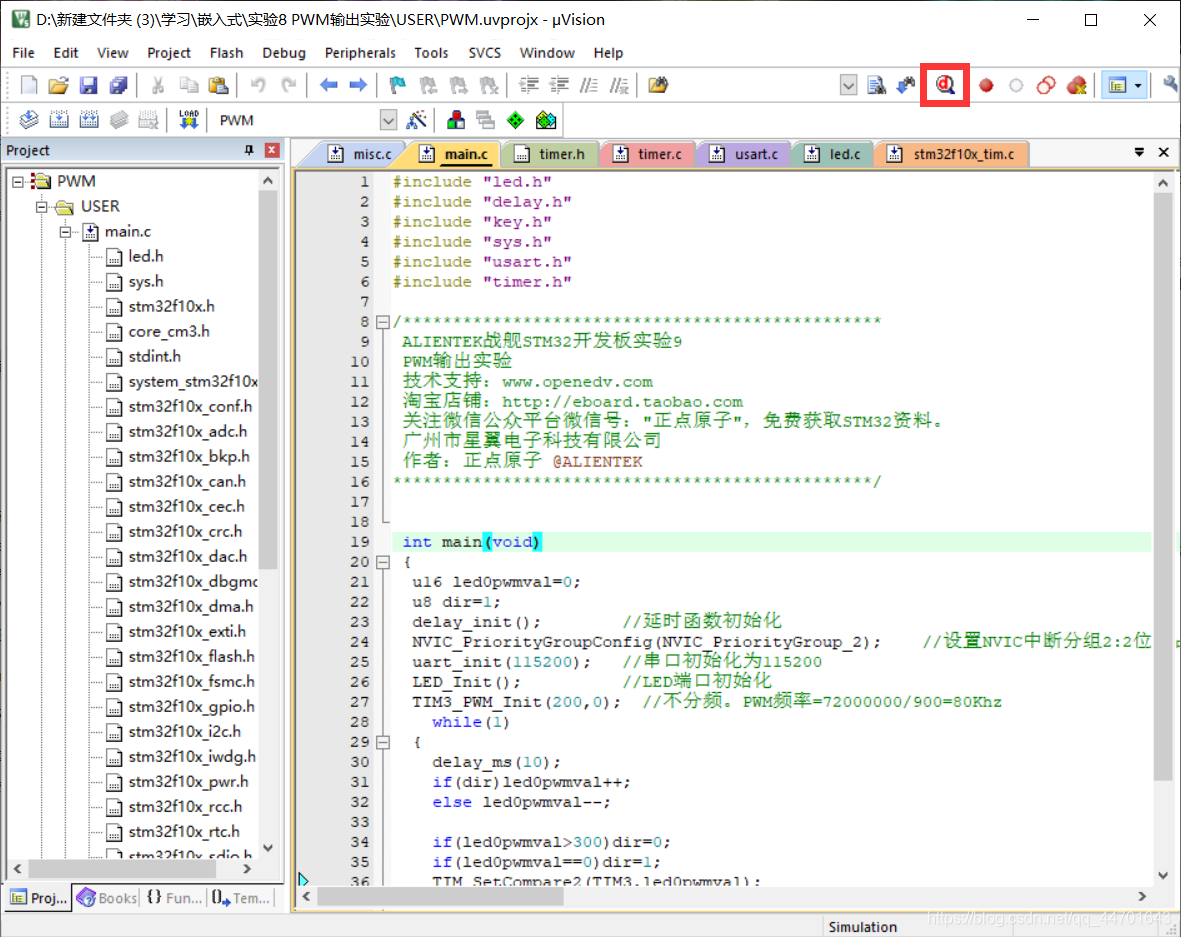
Task: Click the editor horizontal scrollbar thumb
Action: tap(441, 896)
